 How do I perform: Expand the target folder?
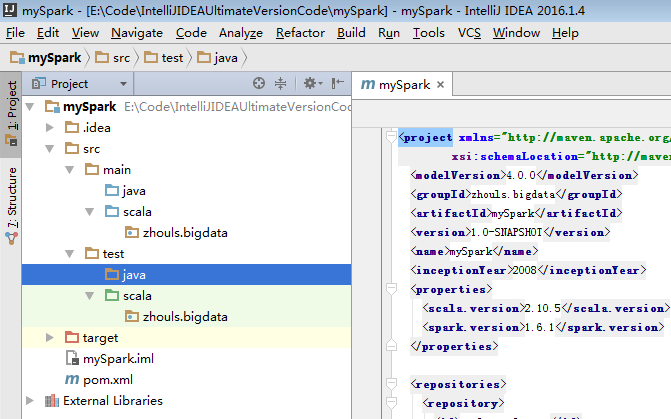coord(50,337)
